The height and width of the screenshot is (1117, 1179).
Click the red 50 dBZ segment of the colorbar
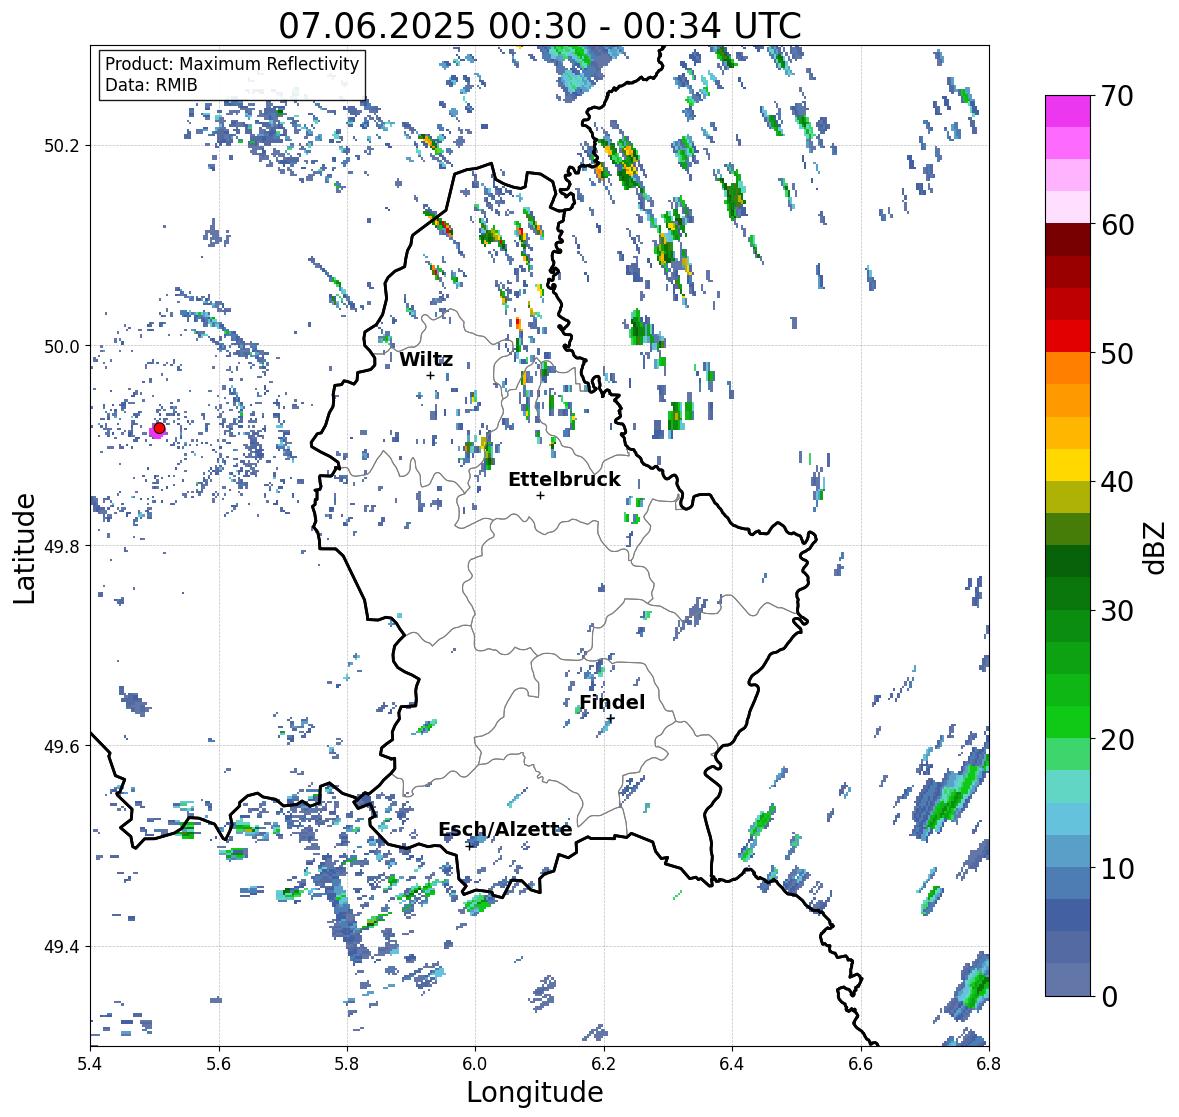tap(1068, 336)
